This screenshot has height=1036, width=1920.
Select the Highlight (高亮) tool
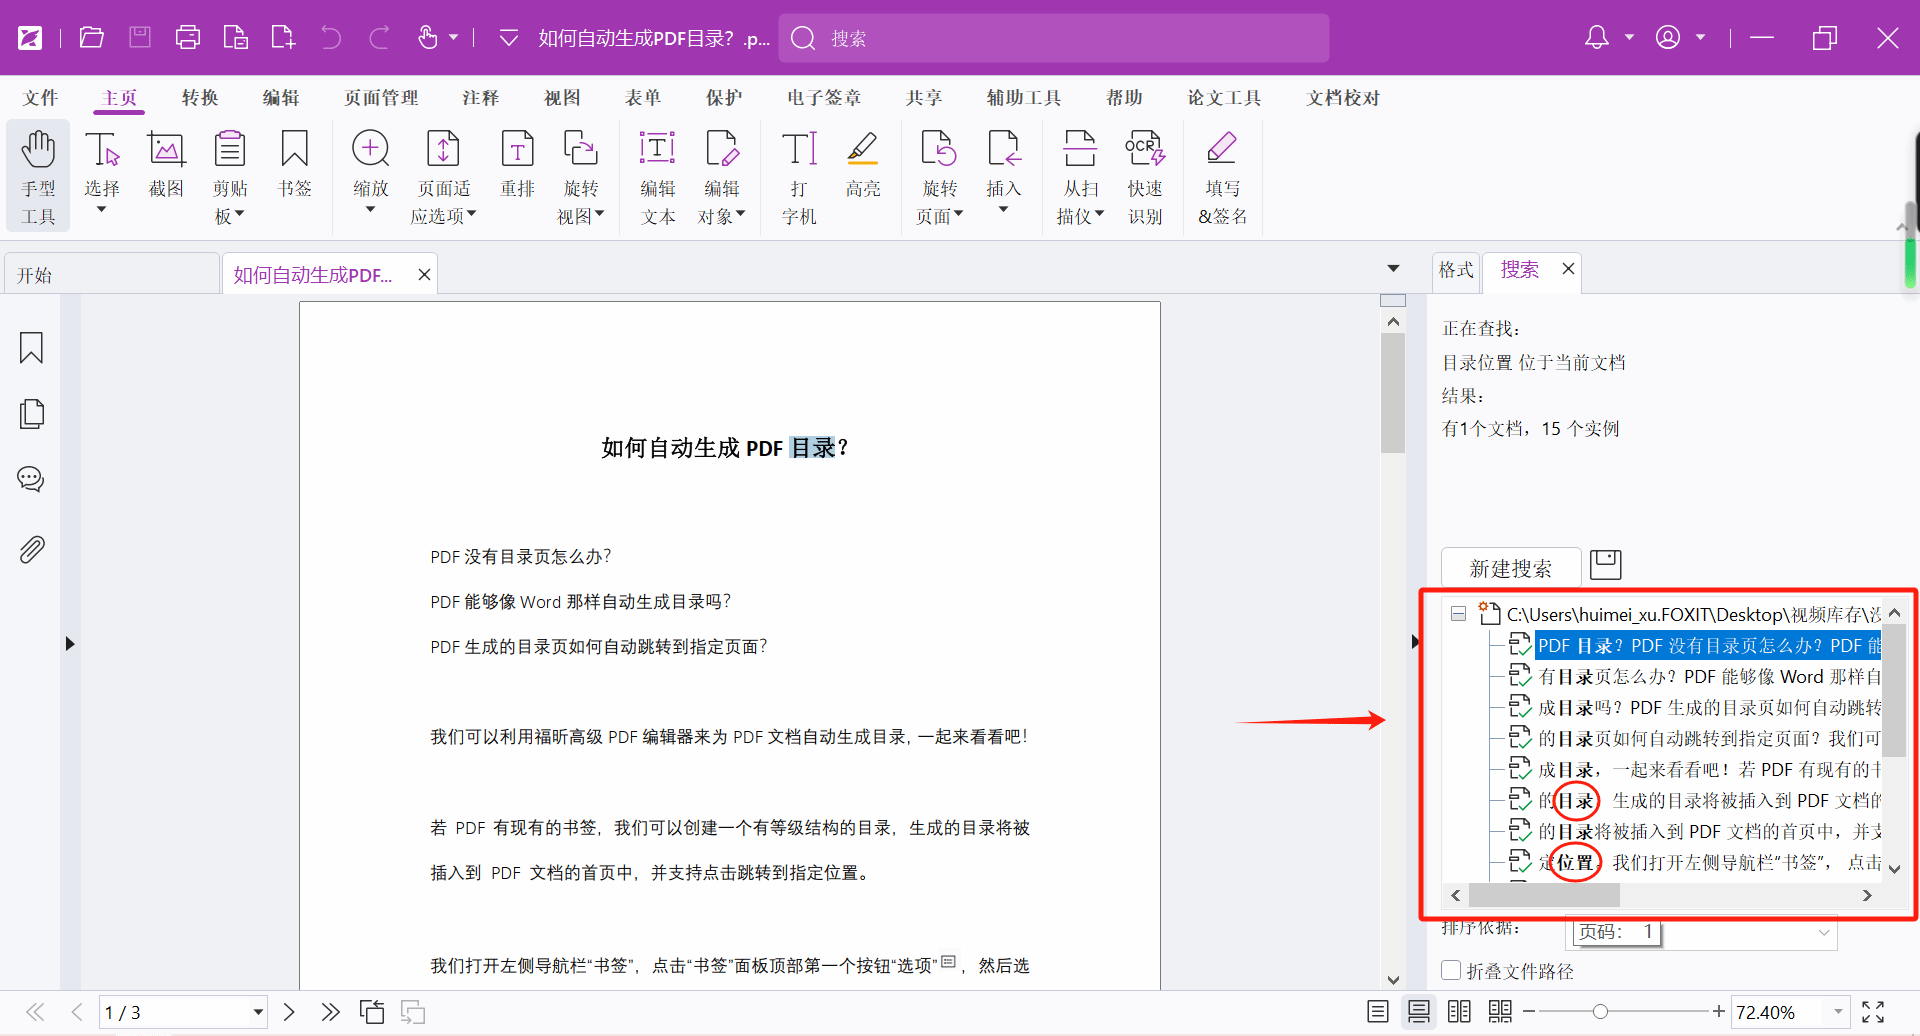tap(862, 165)
